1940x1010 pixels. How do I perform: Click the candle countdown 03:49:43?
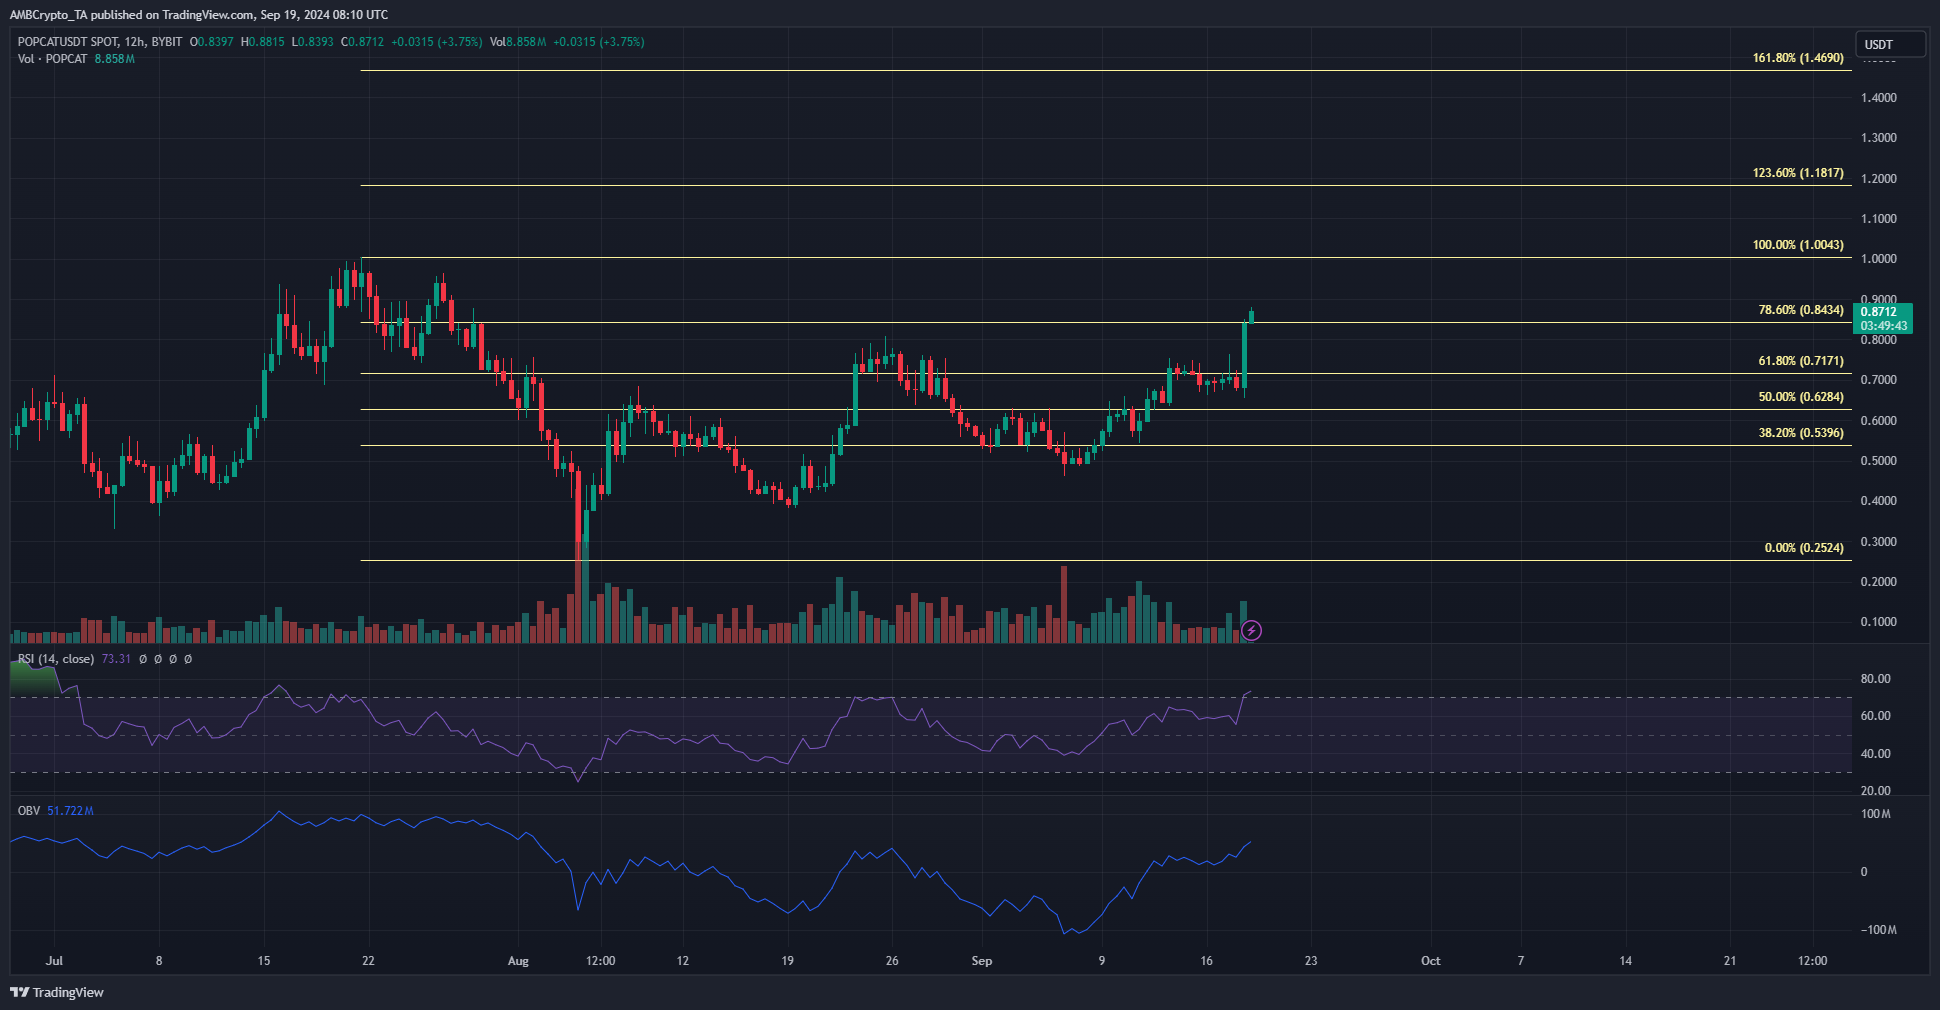pos(1885,326)
